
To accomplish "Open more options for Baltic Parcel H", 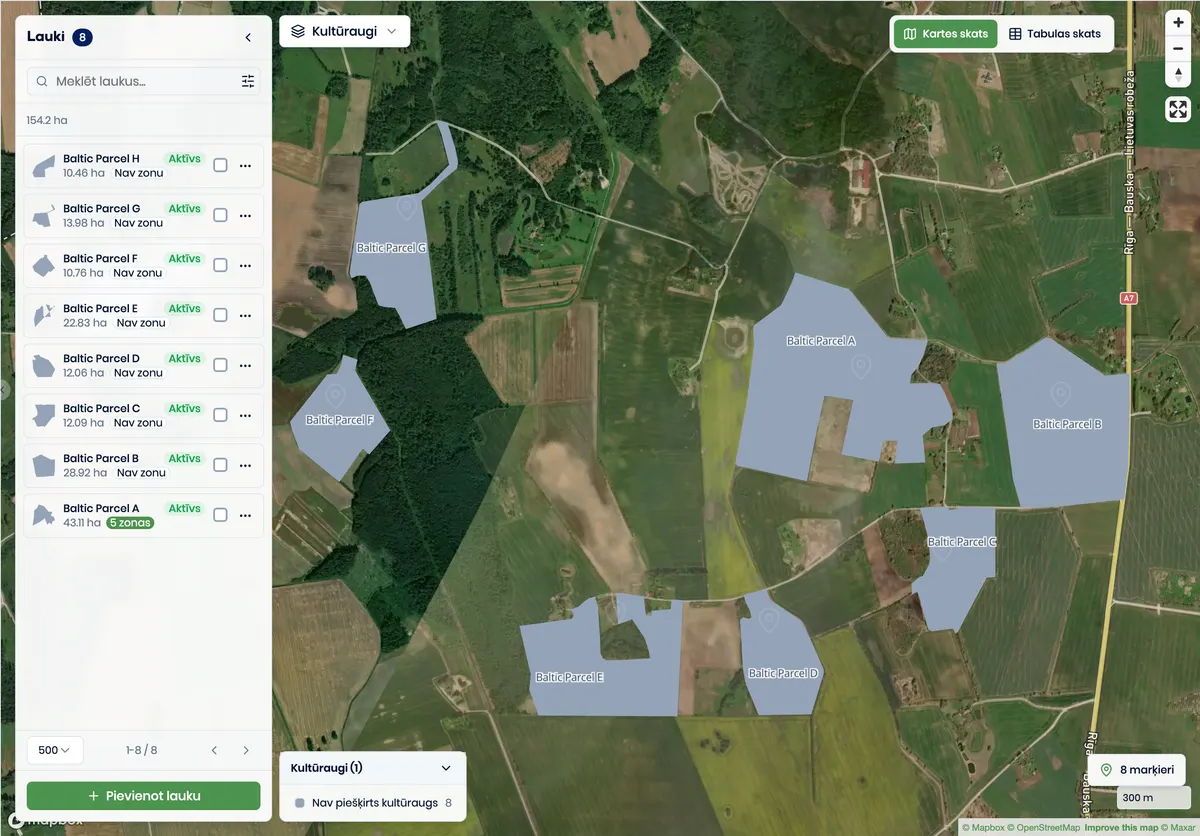I will click(245, 166).
